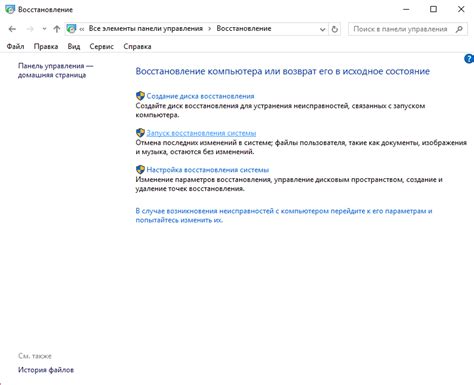Close the Восстановление window
Image resolution: width=474 pixels, height=385 pixels.
(x=461, y=9)
